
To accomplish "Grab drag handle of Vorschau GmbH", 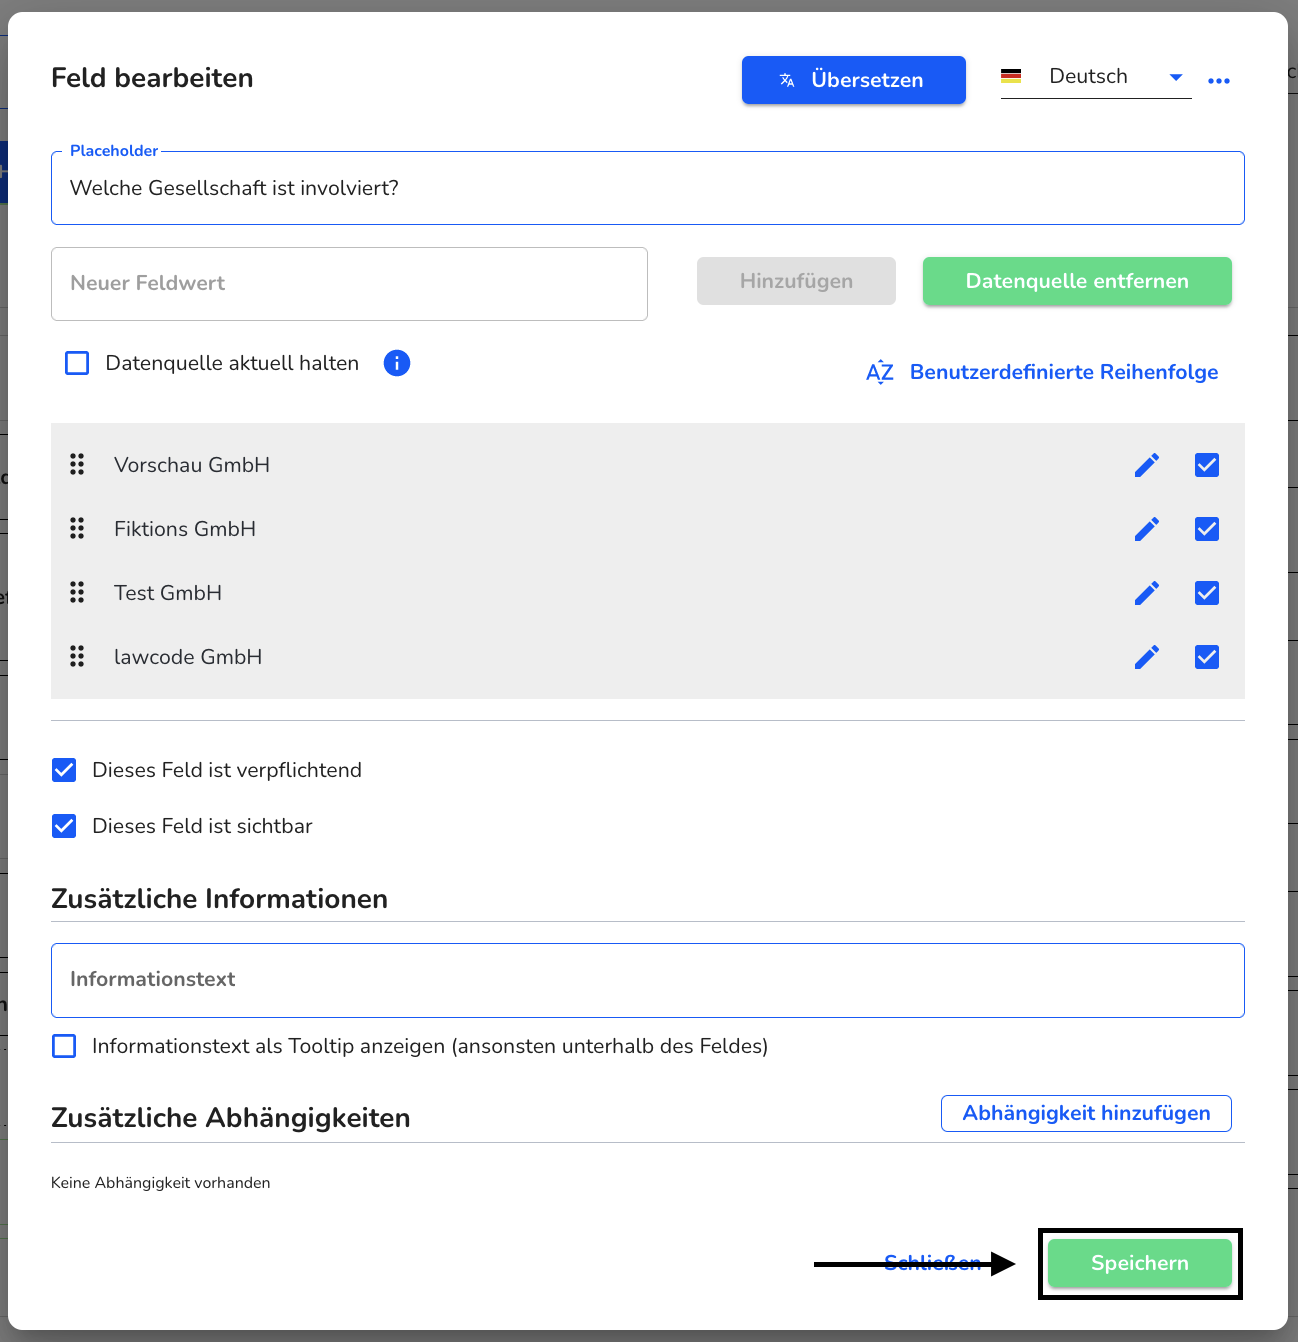I will click(77, 464).
